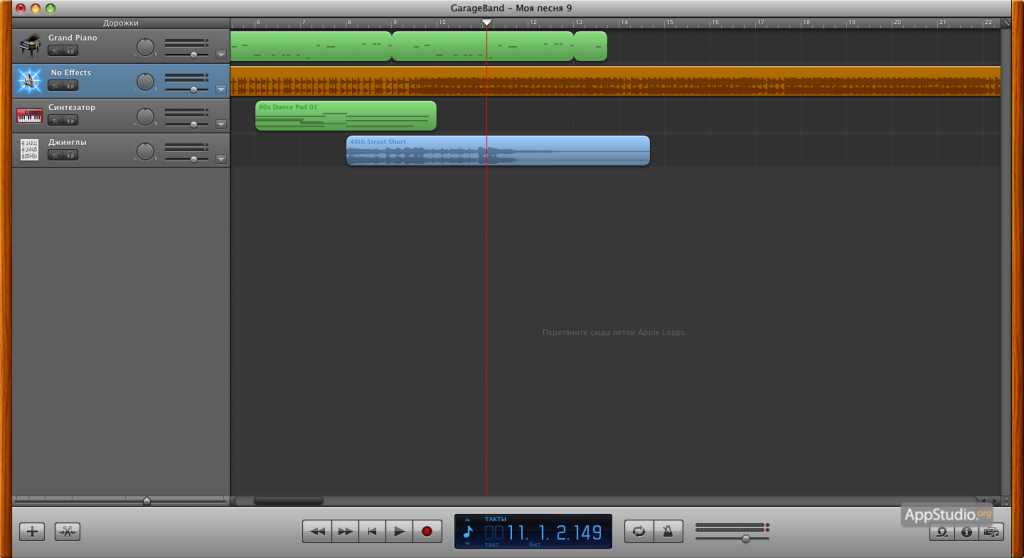Select the short last Grand Piano region
The height and width of the screenshot is (558, 1024).
click(x=590, y=46)
